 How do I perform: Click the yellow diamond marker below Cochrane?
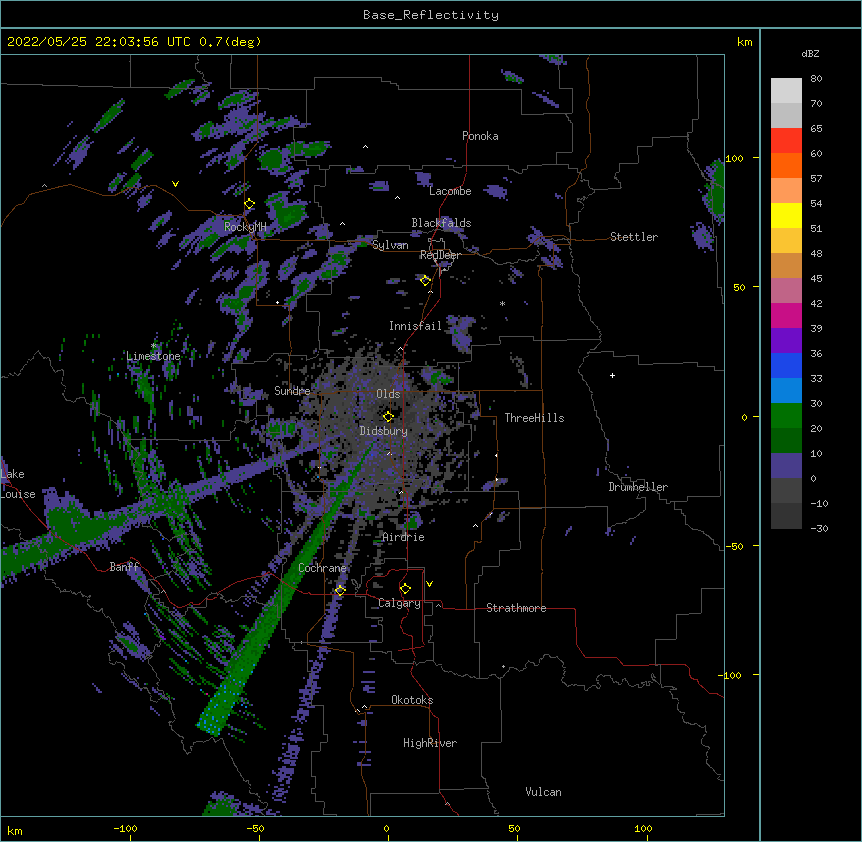tap(340, 590)
